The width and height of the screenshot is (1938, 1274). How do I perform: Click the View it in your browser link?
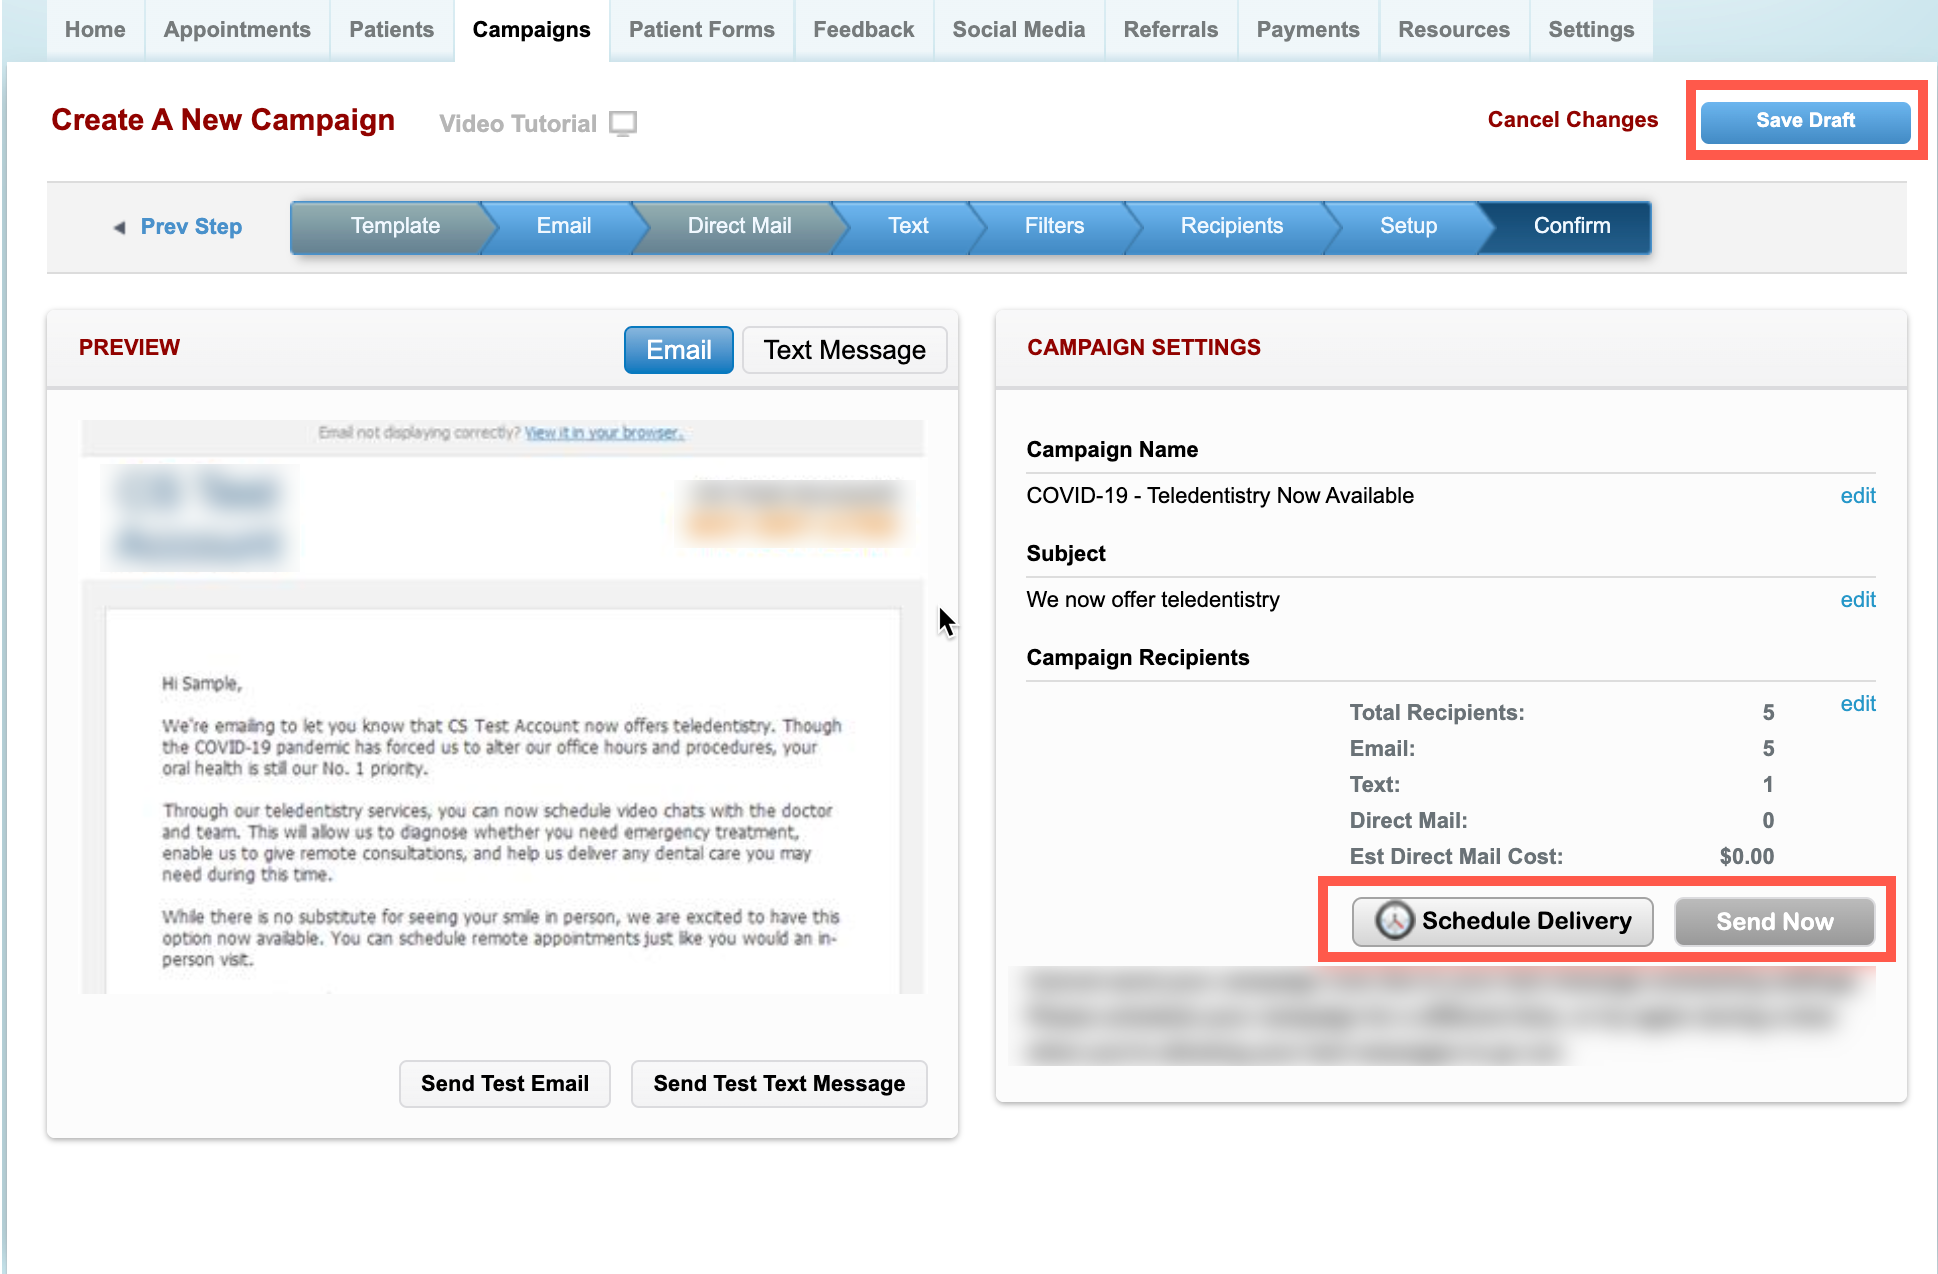coord(602,432)
